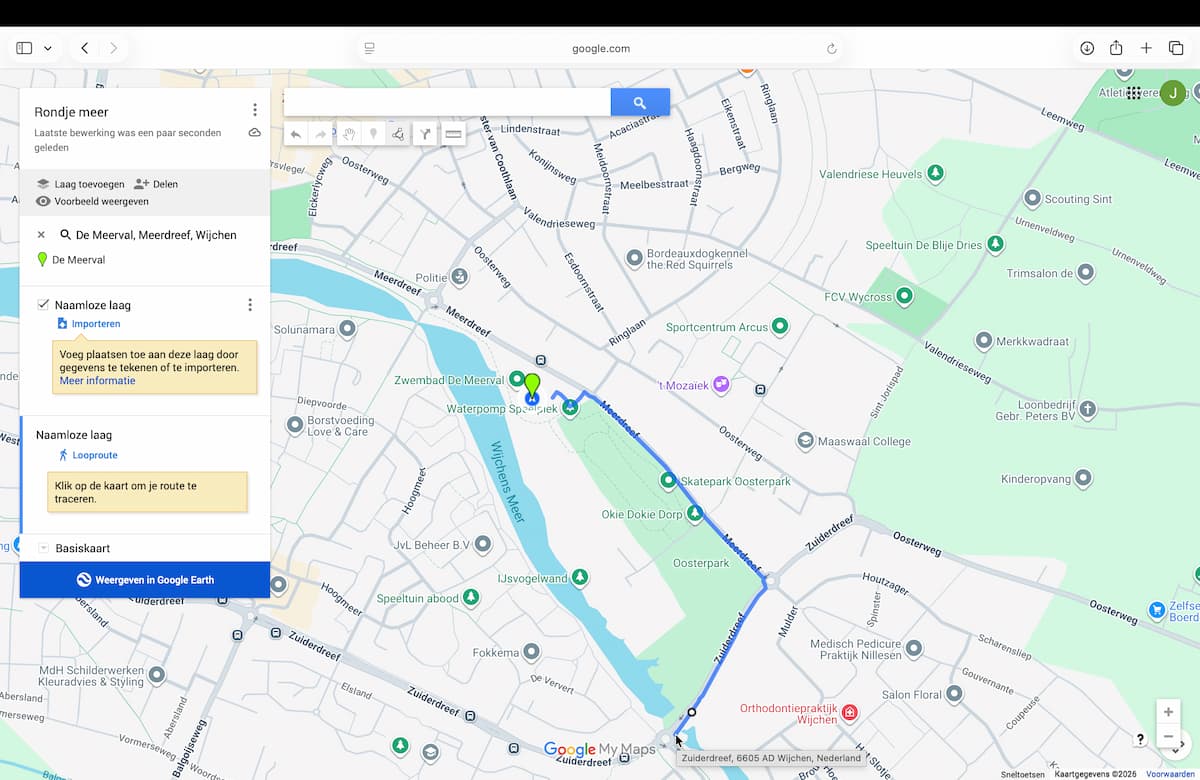Image resolution: width=1200 pixels, height=780 pixels.
Task: Click the 't Mozaïek marker
Action: (x=721, y=384)
